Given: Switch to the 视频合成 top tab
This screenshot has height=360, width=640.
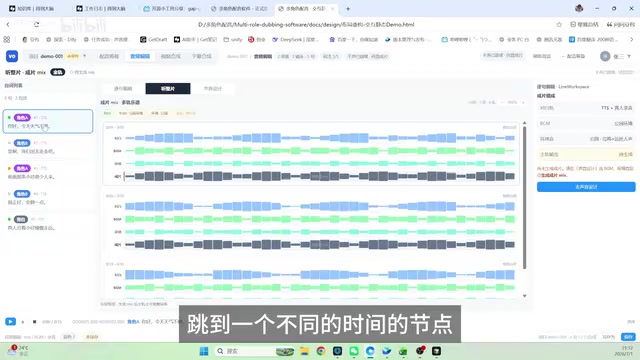Looking at the screenshot, I should [x=171, y=56].
